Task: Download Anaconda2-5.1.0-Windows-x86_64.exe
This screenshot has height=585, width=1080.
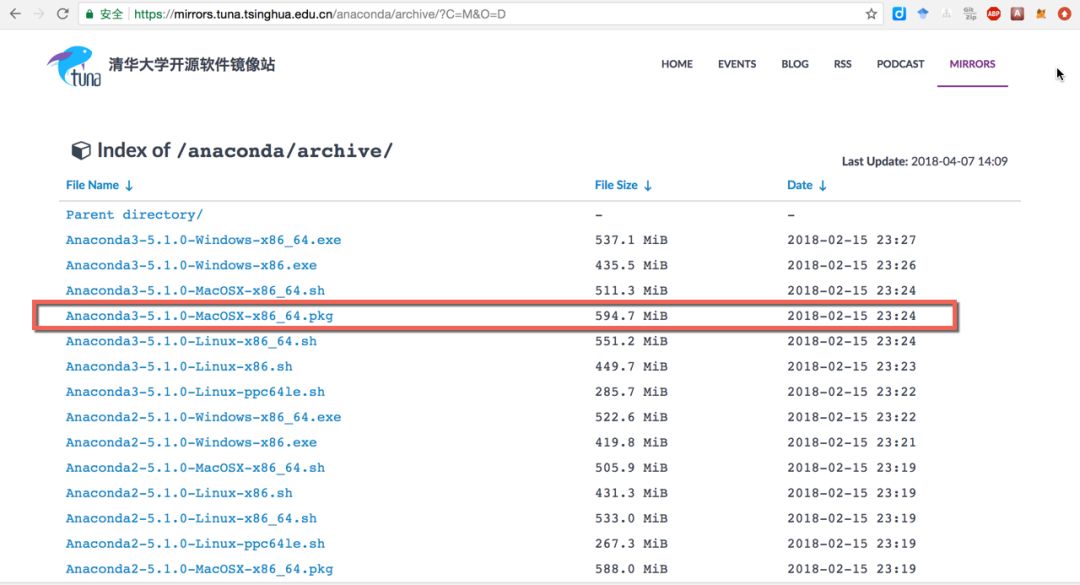Action: tap(203, 417)
